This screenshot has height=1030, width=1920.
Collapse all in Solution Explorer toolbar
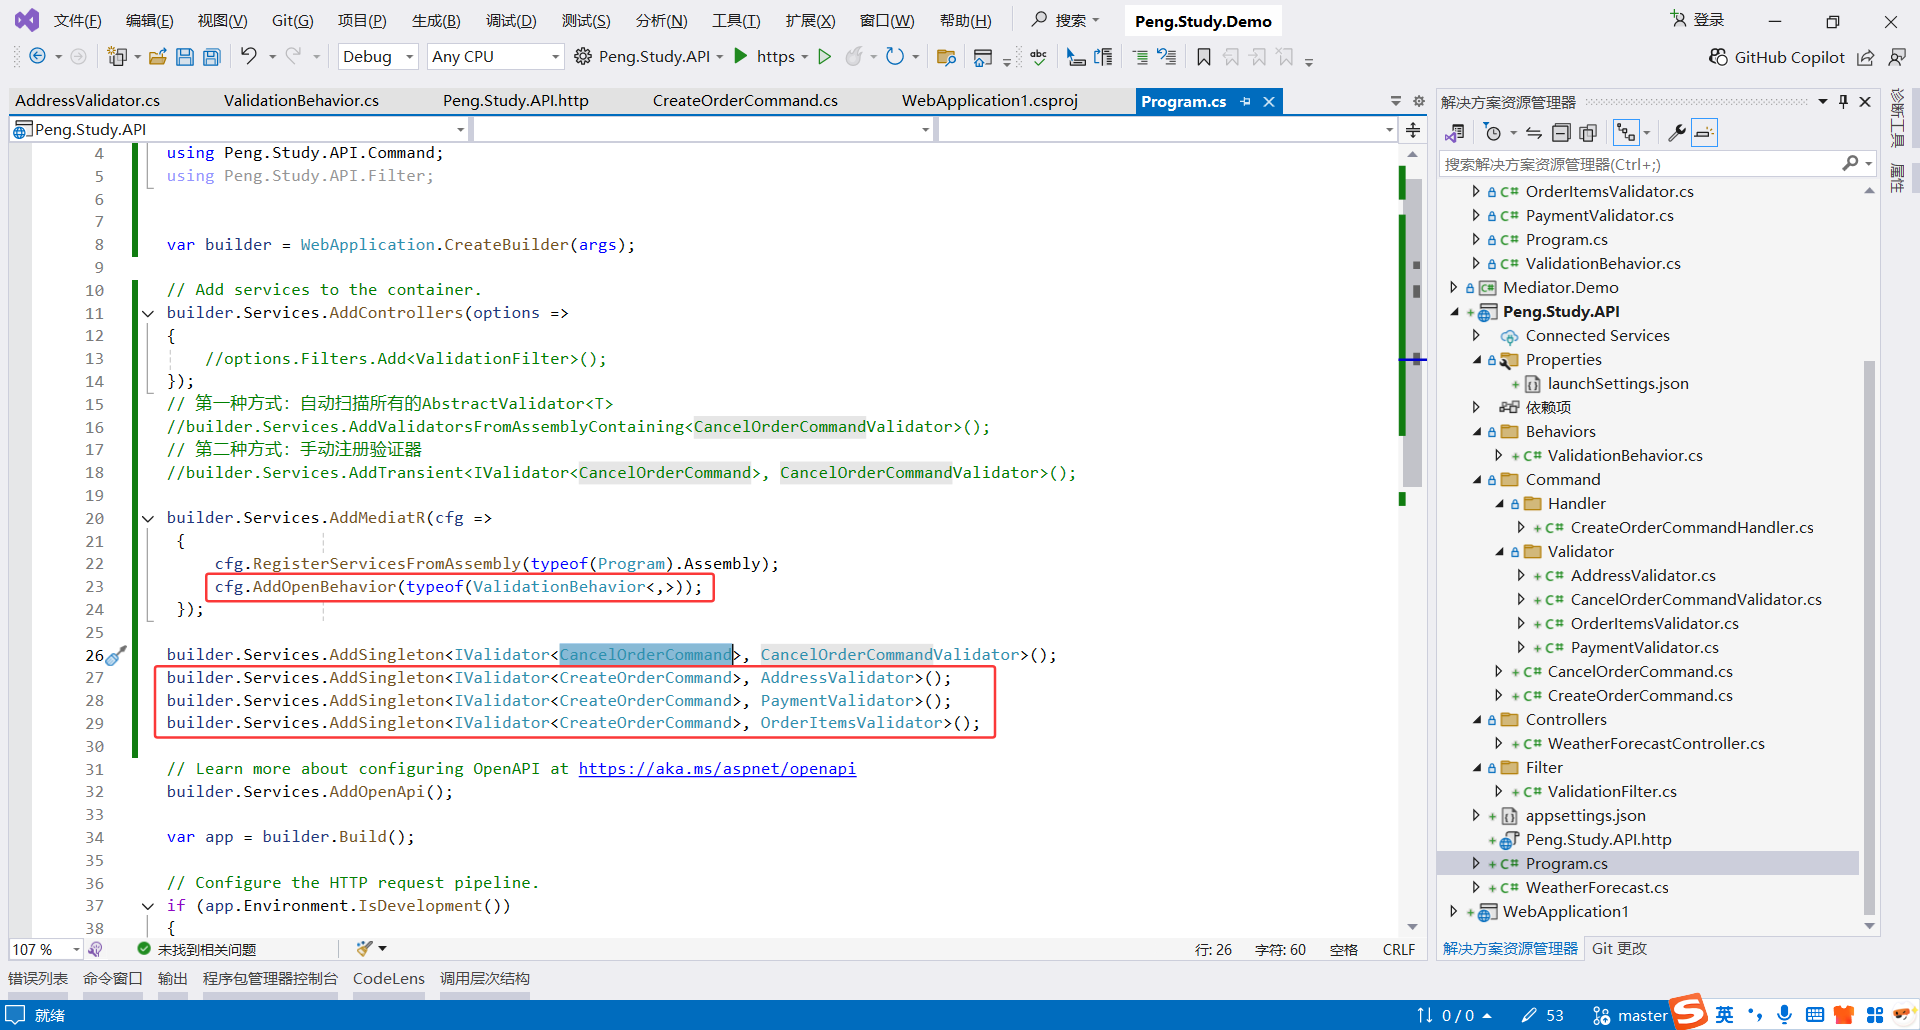[x=1561, y=133]
